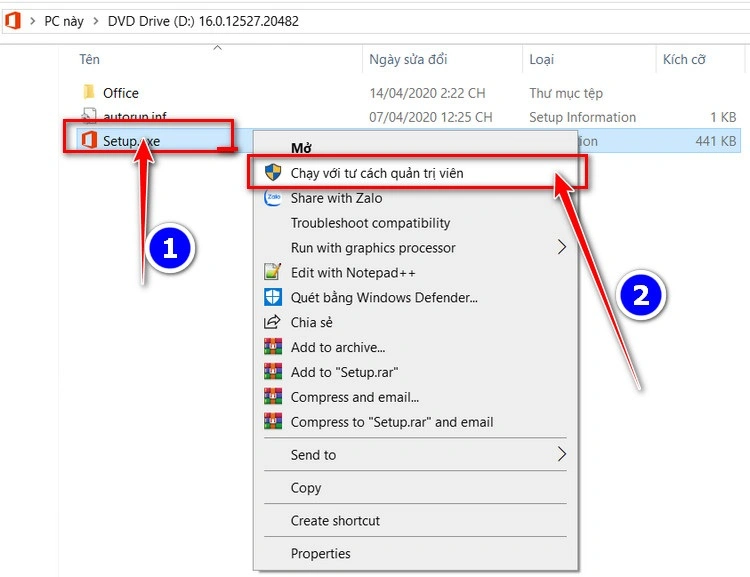
Task: Click the Office folder icon
Action: tap(88, 93)
